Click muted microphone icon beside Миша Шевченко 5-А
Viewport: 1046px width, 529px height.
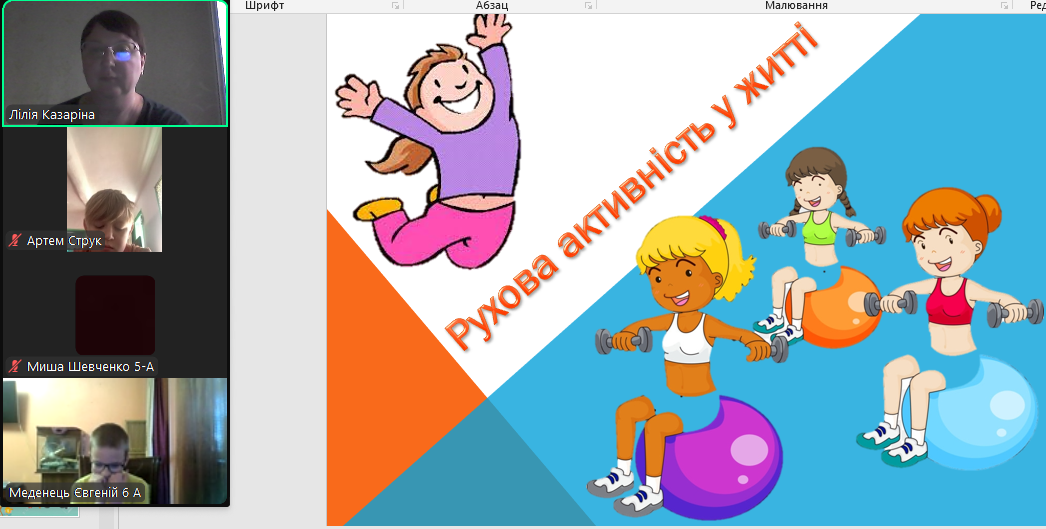pos(15,366)
